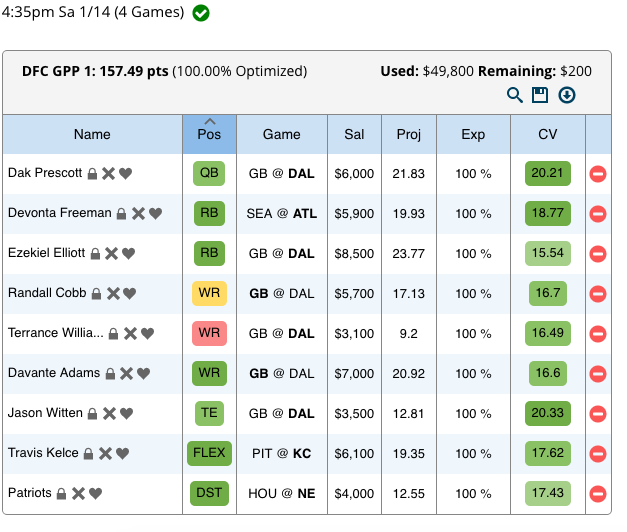Lock Travis Kelce in the lineup
The image size is (627, 532).
[88, 454]
